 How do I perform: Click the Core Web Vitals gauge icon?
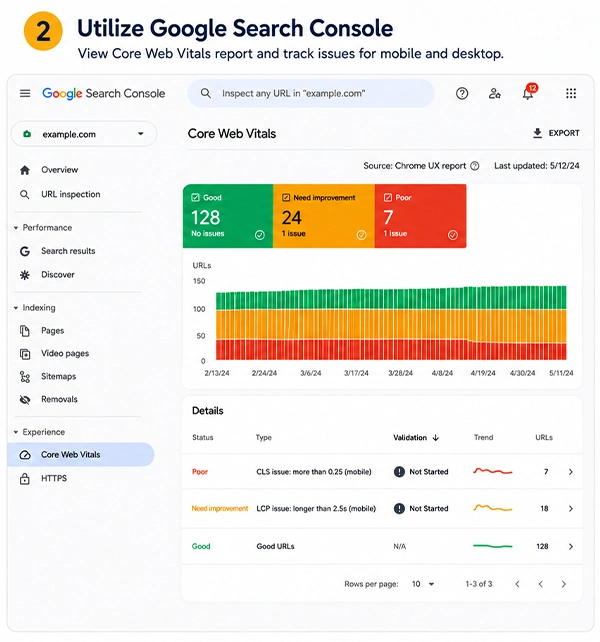(x=25, y=455)
